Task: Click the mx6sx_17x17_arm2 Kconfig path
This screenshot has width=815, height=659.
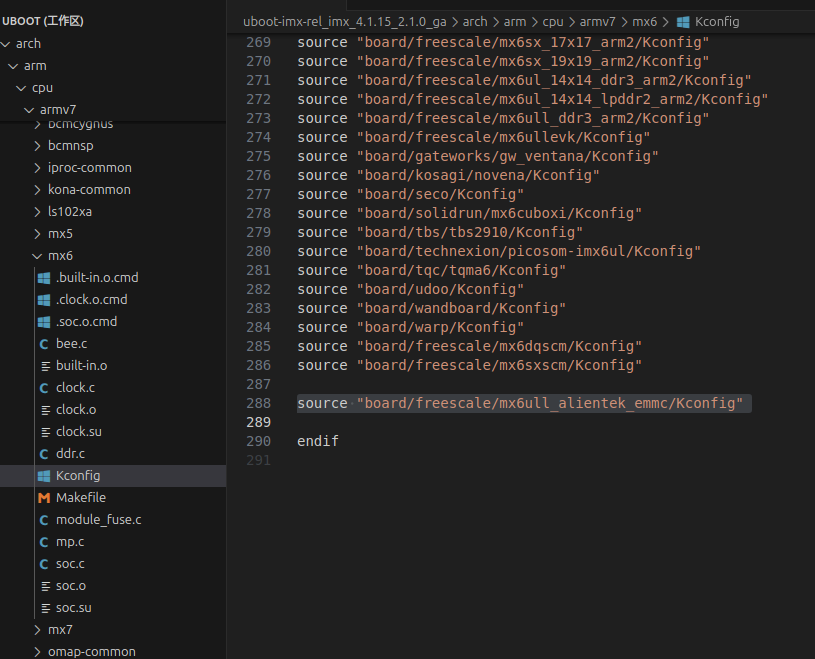Action: pyautogui.click(x=533, y=42)
